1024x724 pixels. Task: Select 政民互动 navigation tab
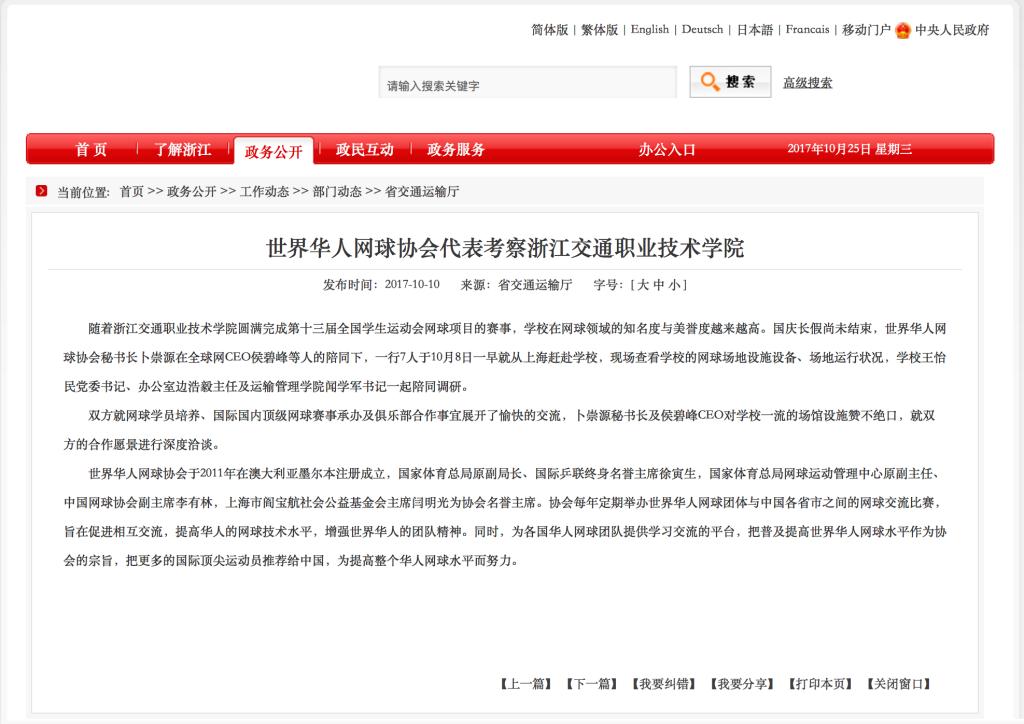(365, 150)
